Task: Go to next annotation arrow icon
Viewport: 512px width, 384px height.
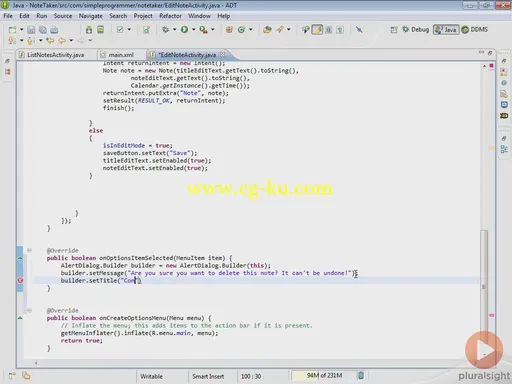Action: click(x=12, y=41)
